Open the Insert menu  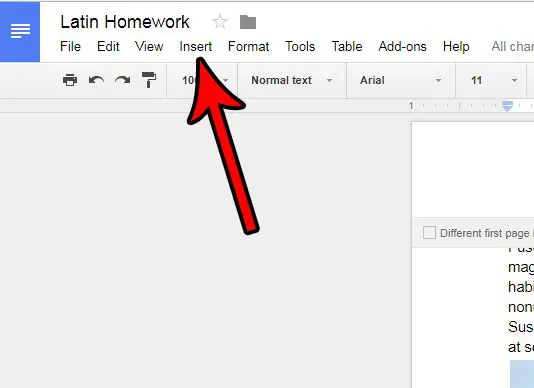195,46
